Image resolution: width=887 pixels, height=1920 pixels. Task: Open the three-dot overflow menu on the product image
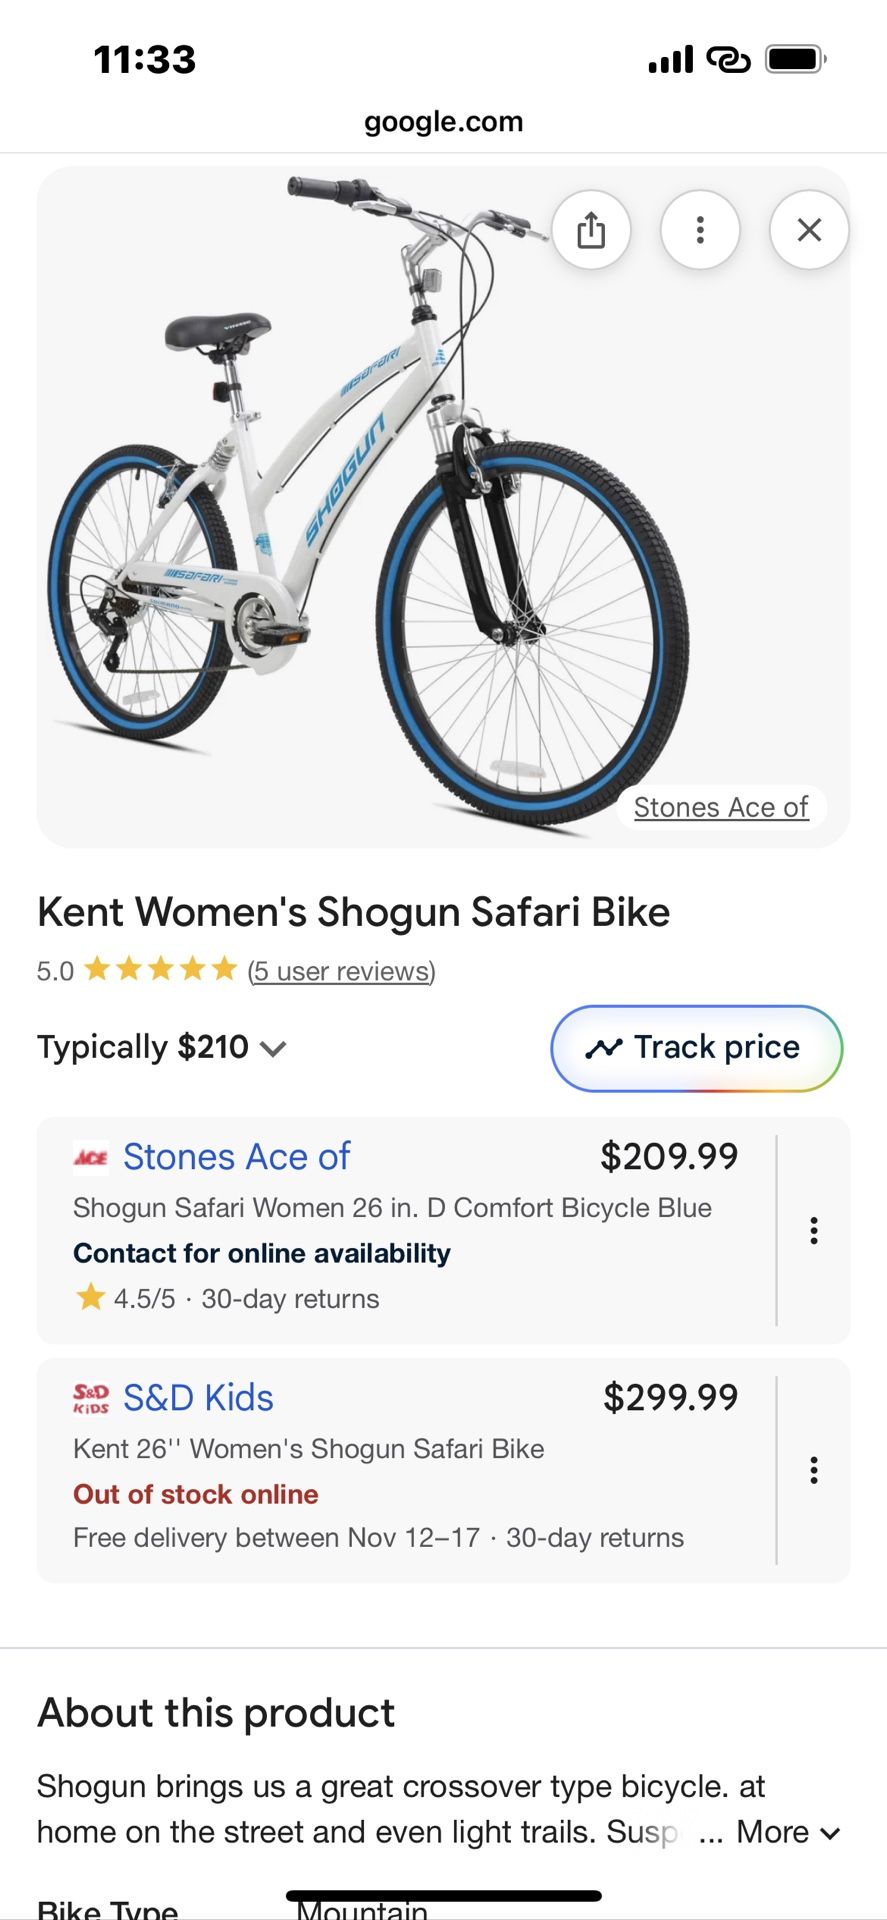(700, 229)
